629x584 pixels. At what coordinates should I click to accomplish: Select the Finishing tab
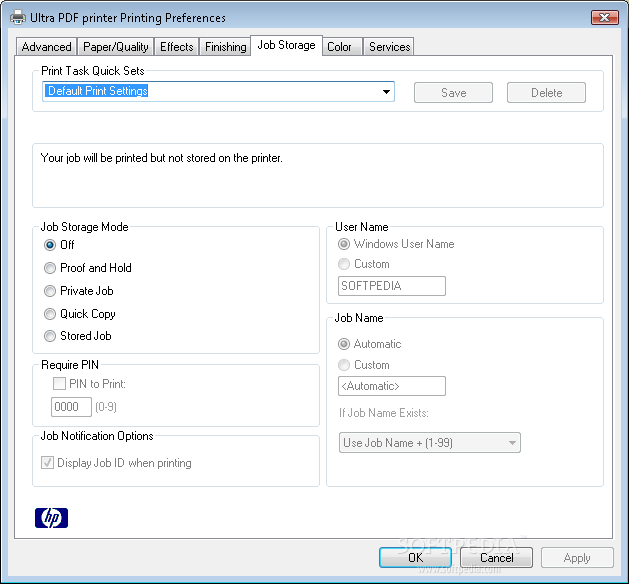[225, 47]
